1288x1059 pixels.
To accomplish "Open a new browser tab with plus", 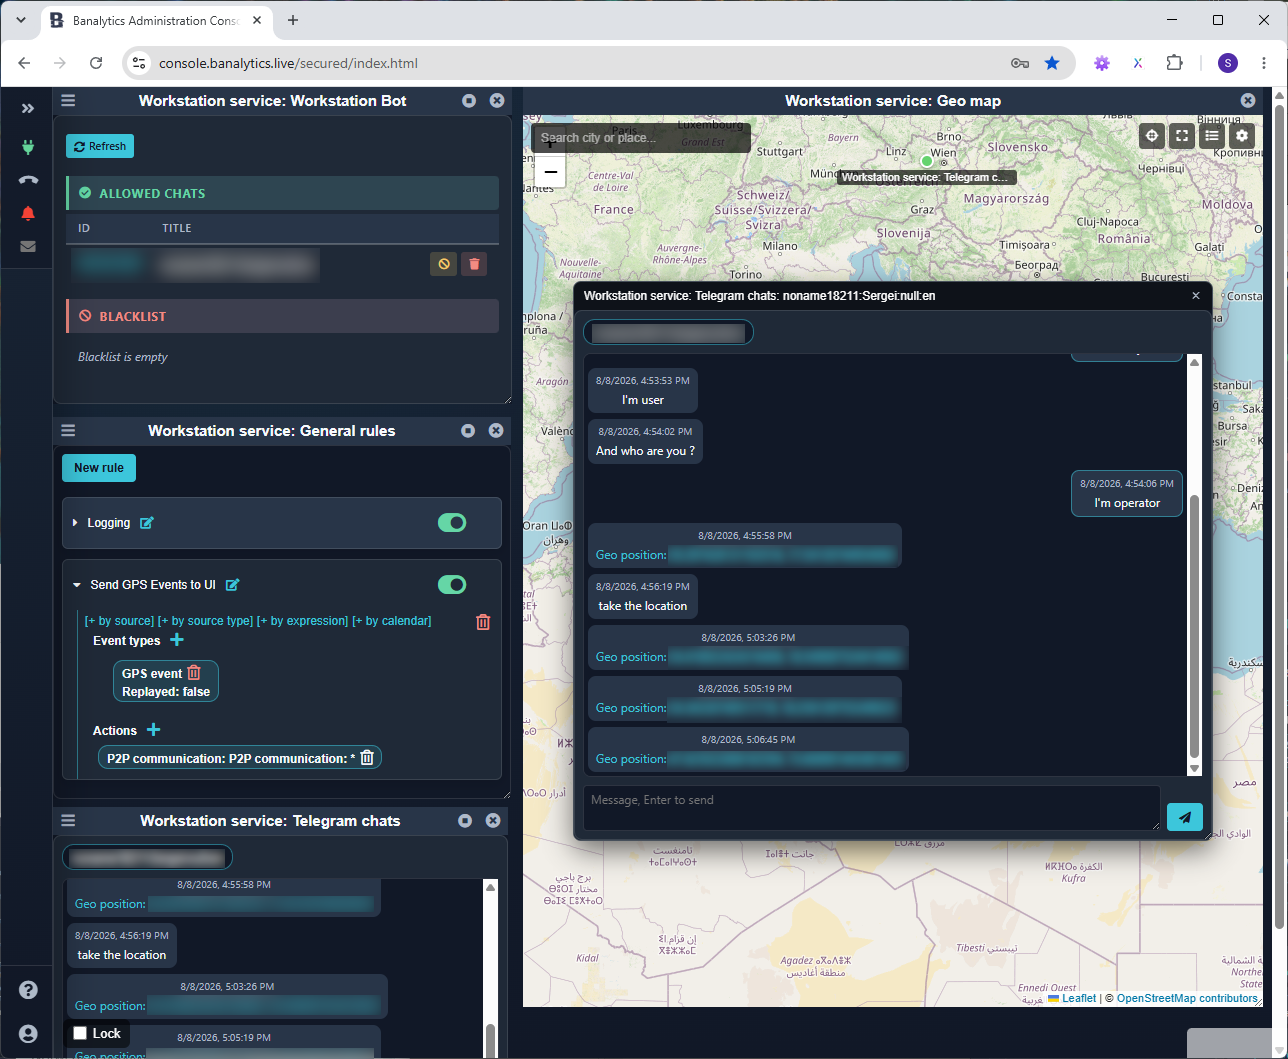I will pos(293,20).
